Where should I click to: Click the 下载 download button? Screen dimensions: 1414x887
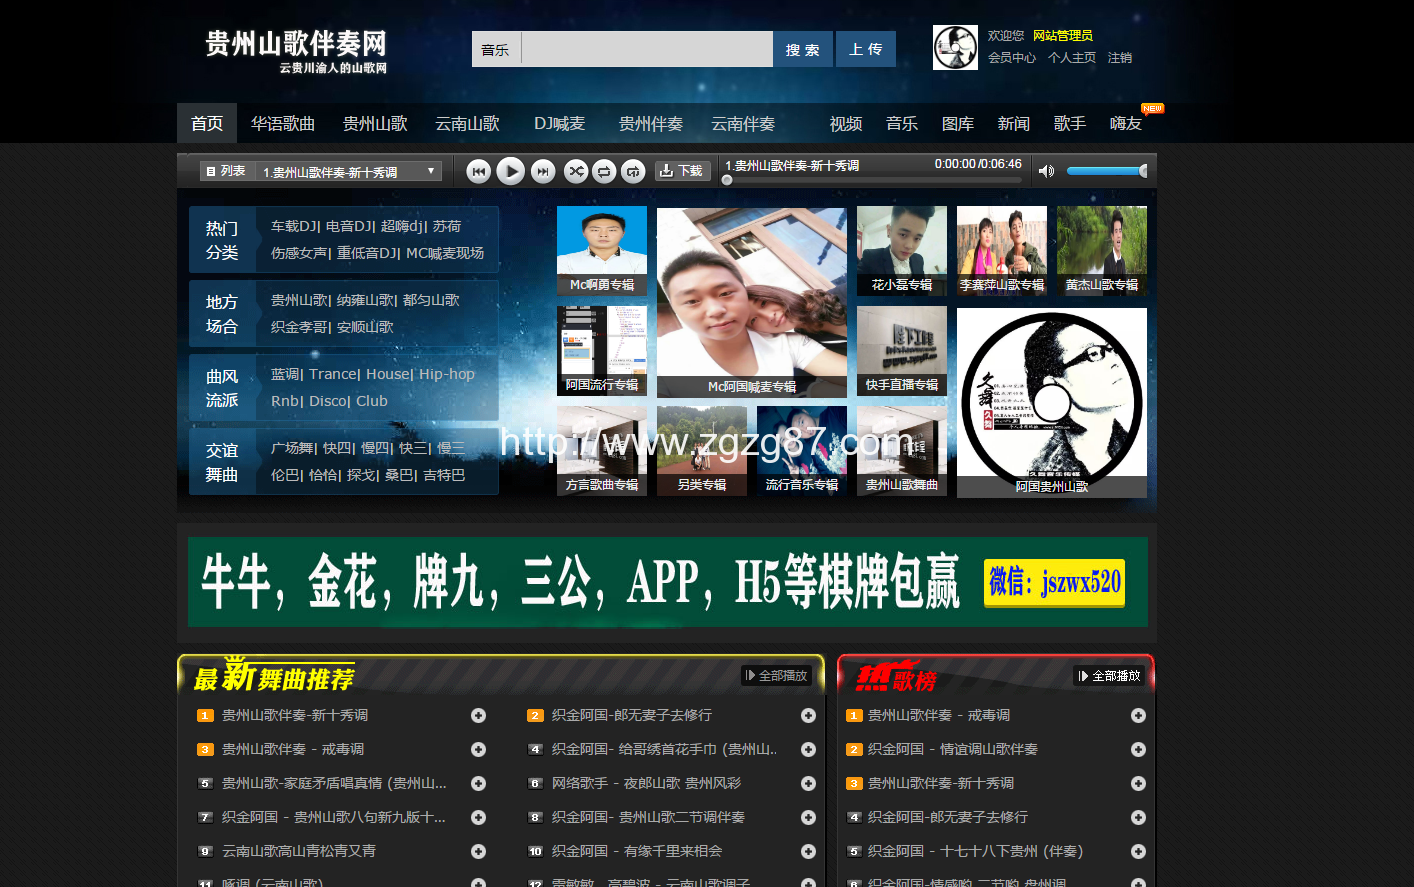pos(681,171)
